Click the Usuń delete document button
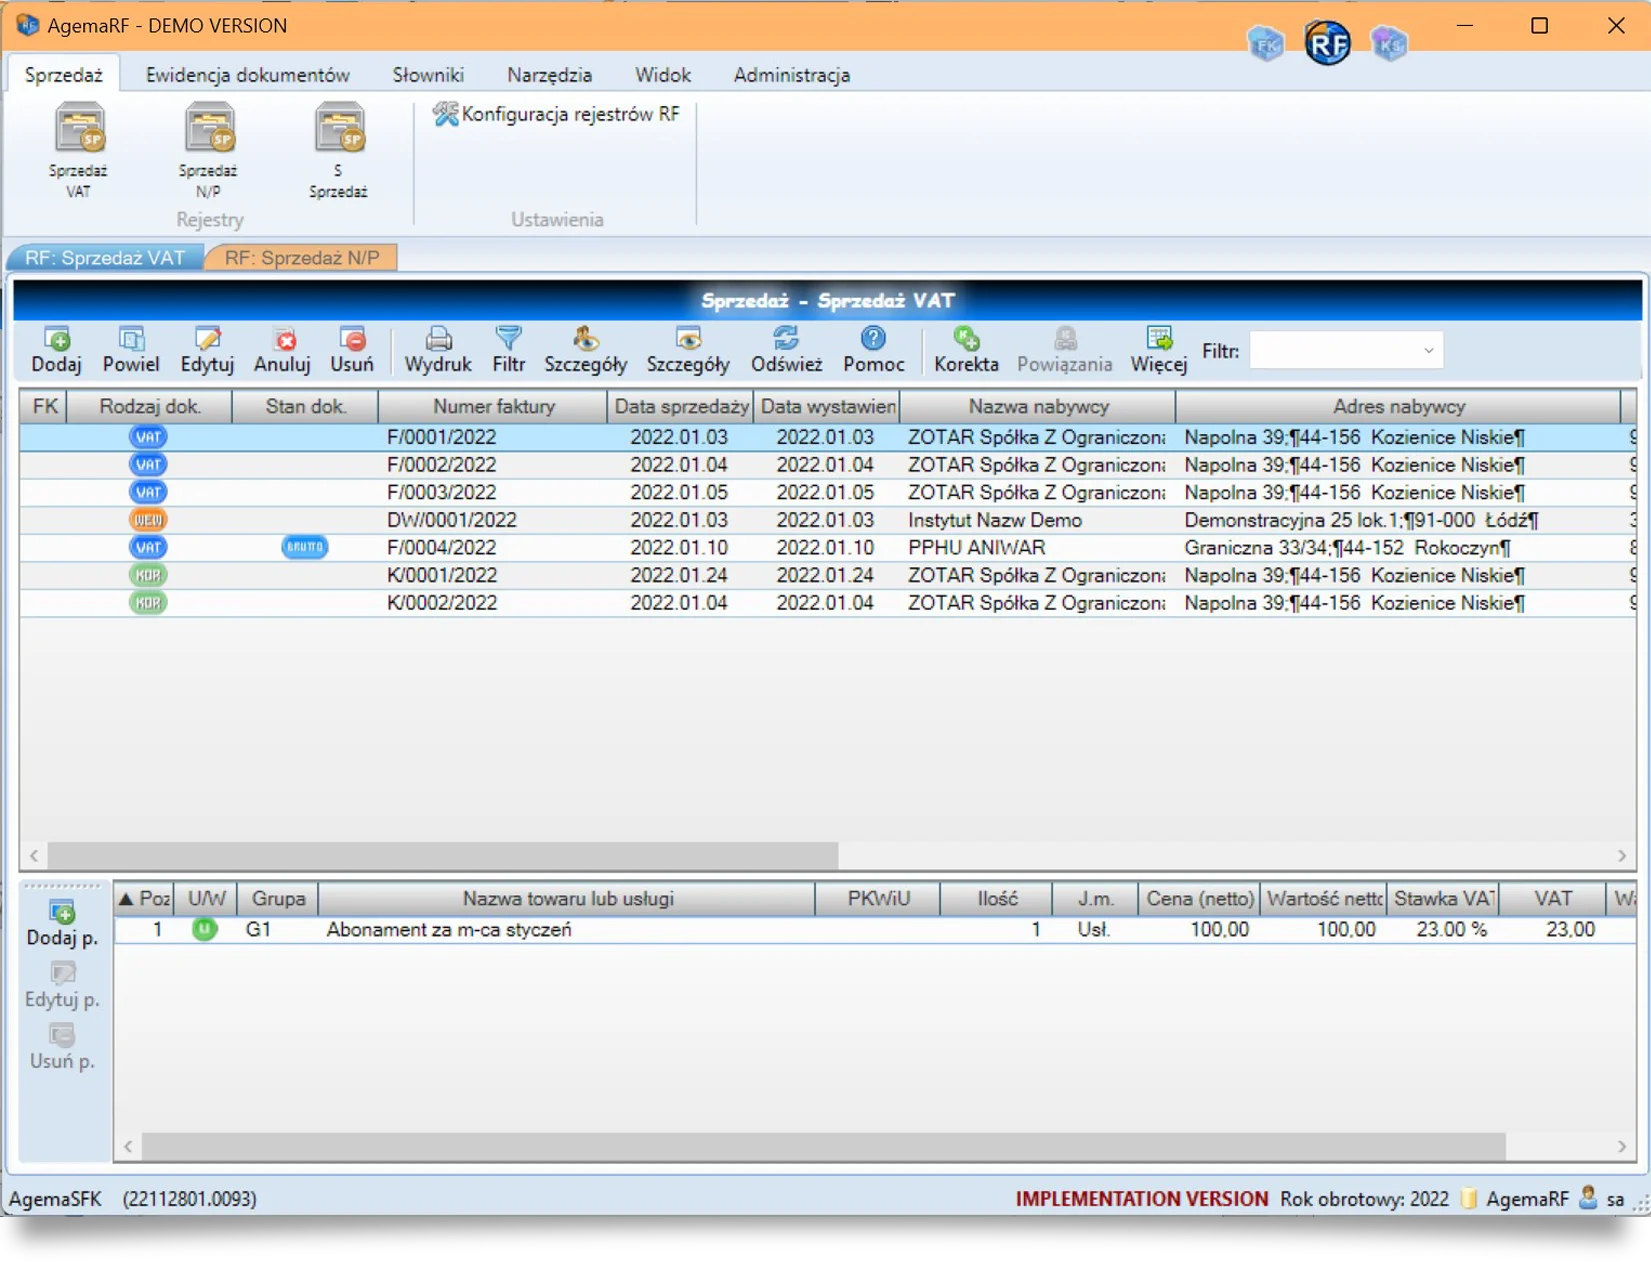 tap(351, 349)
